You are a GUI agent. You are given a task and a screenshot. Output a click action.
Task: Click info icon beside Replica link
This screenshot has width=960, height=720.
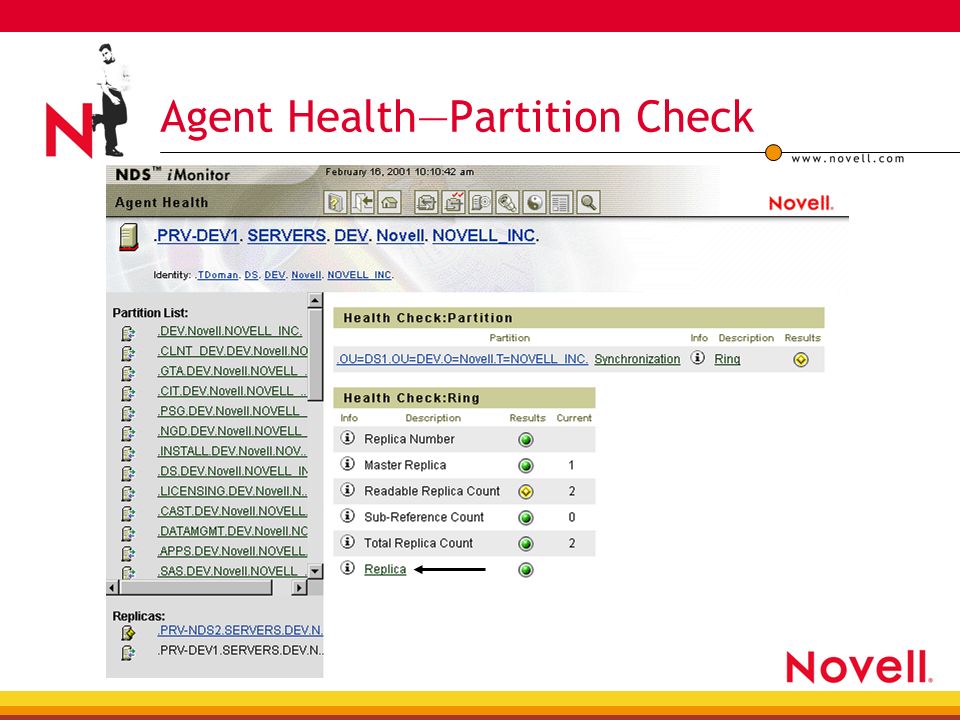click(348, 568)
